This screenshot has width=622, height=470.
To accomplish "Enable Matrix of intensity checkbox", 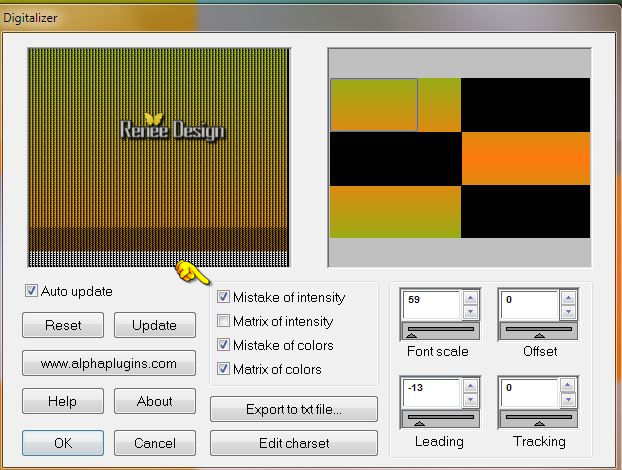I will click(x=223, y=321).
